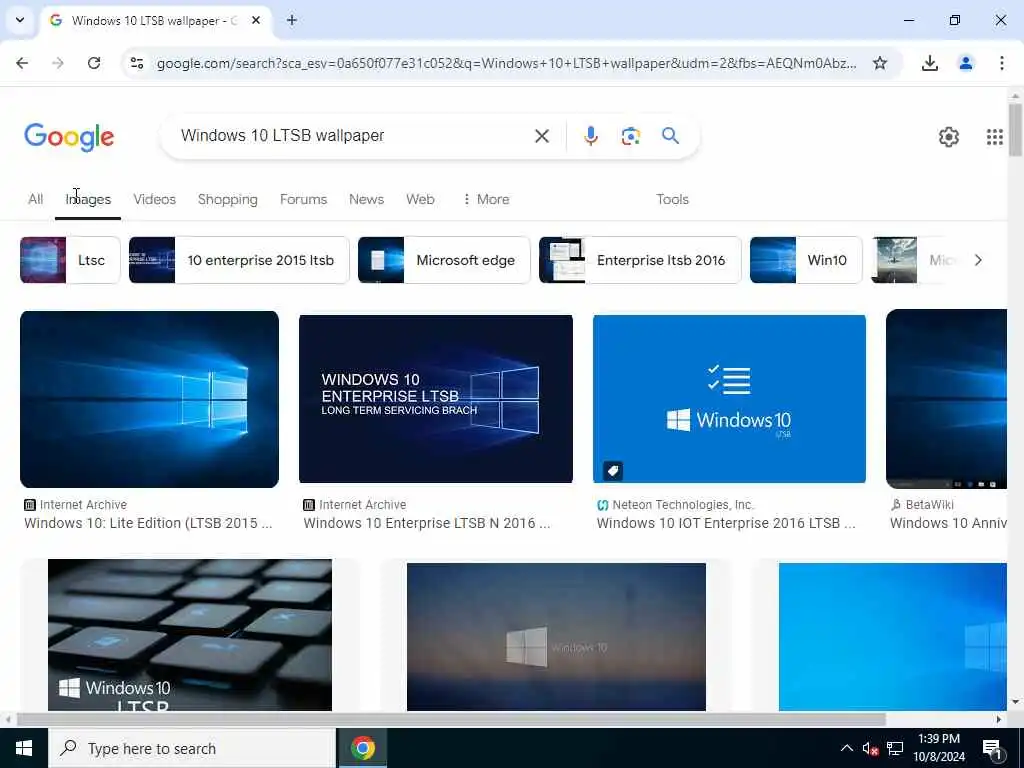Filter by Microsoft edge chip
The image size is (1024, 768).
pos(444,260)
